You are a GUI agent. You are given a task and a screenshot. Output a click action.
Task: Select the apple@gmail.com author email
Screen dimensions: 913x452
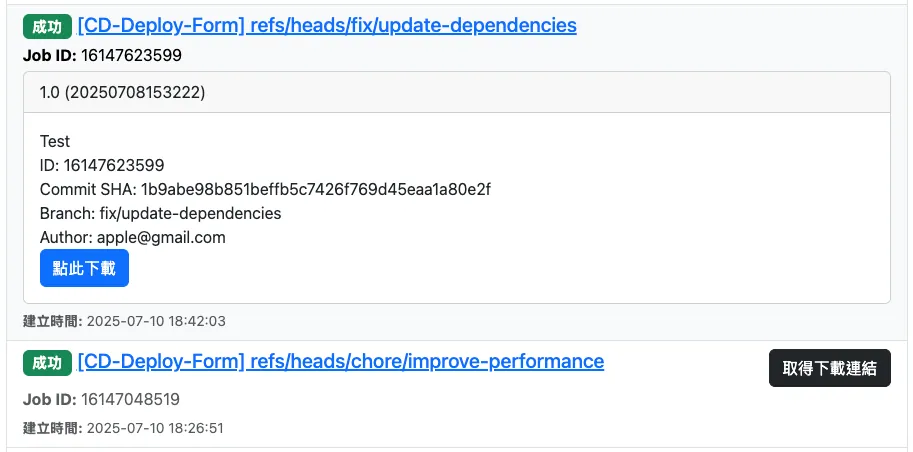(161, 238)
